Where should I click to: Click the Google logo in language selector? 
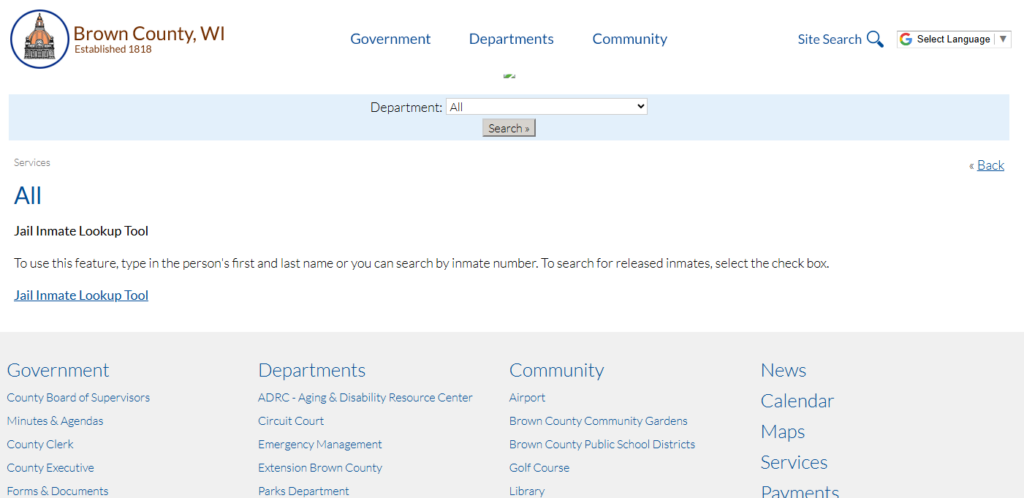coord(906,39)
